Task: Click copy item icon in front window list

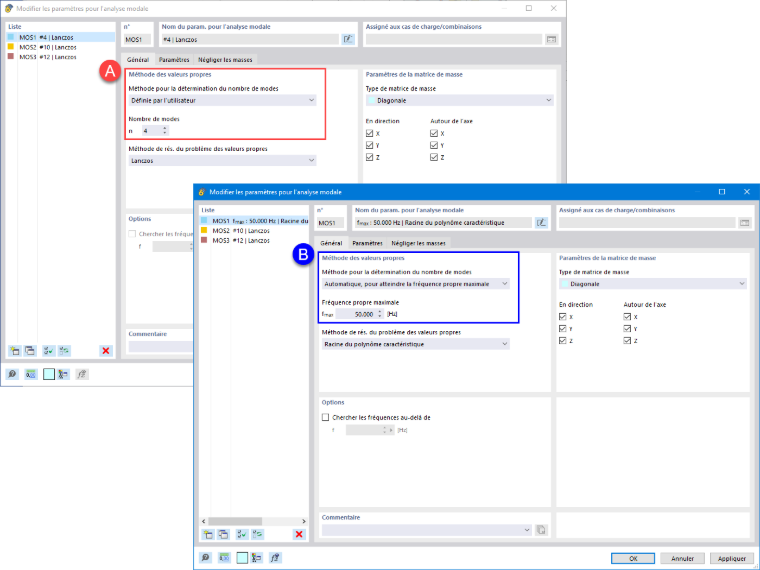Action: click(x=223, y=534)
